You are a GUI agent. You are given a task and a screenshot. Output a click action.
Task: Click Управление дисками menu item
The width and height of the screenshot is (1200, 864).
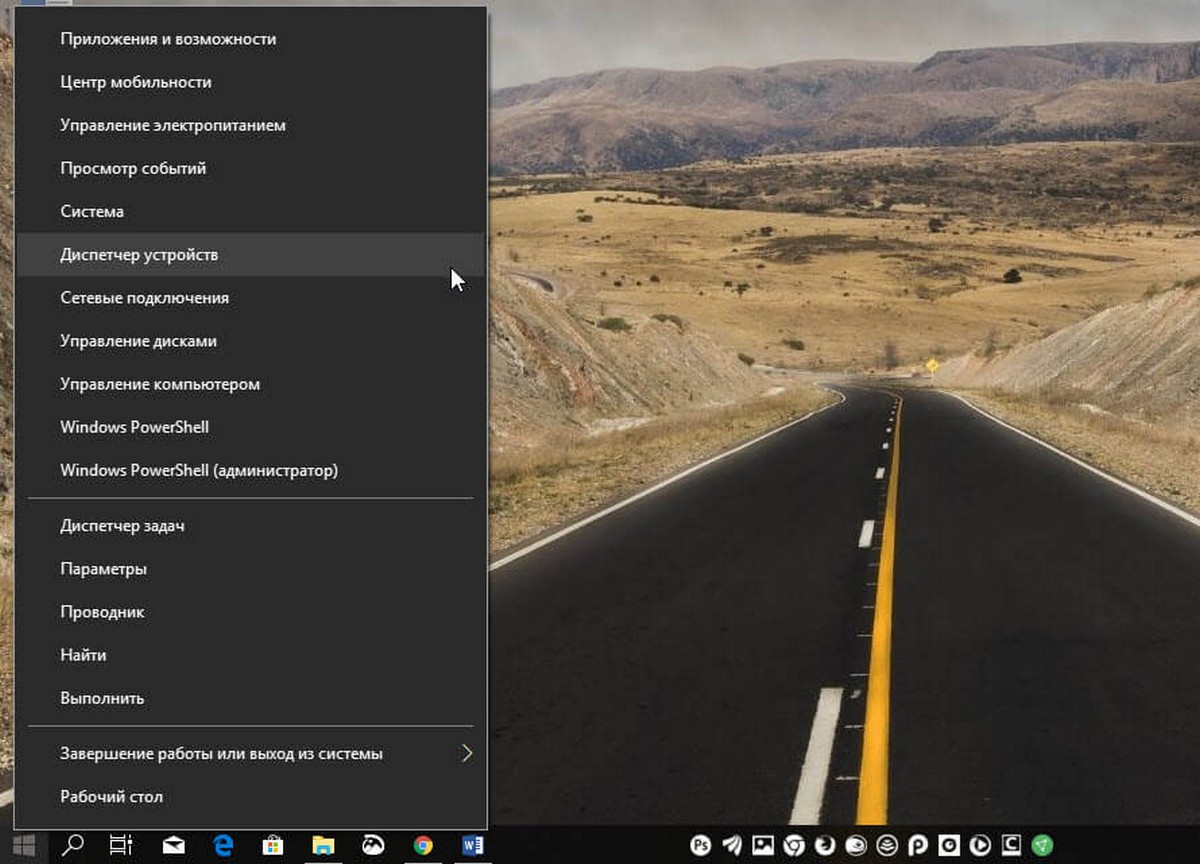click(x=138, y=341)
